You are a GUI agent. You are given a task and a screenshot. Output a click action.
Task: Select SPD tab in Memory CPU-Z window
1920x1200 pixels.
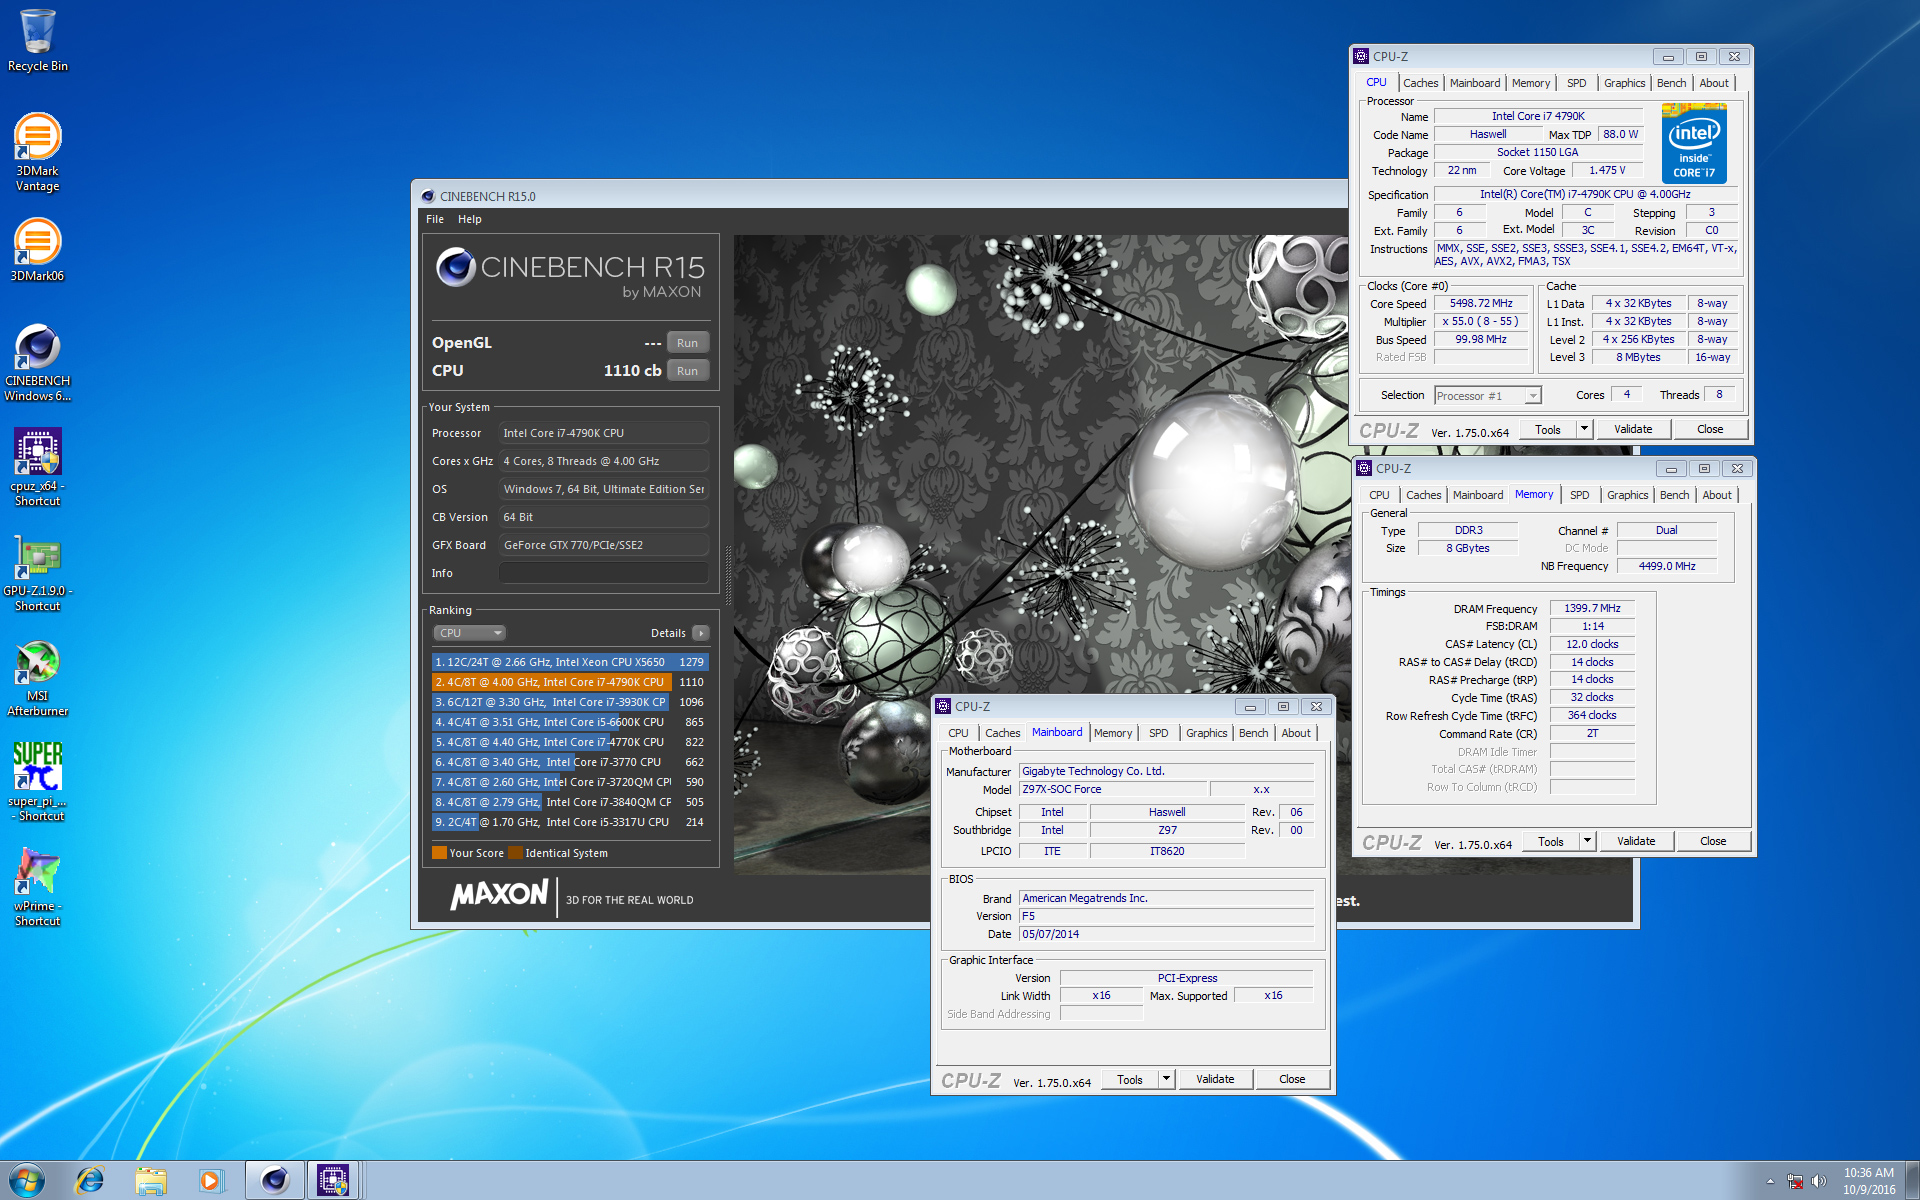[1579, 495]
